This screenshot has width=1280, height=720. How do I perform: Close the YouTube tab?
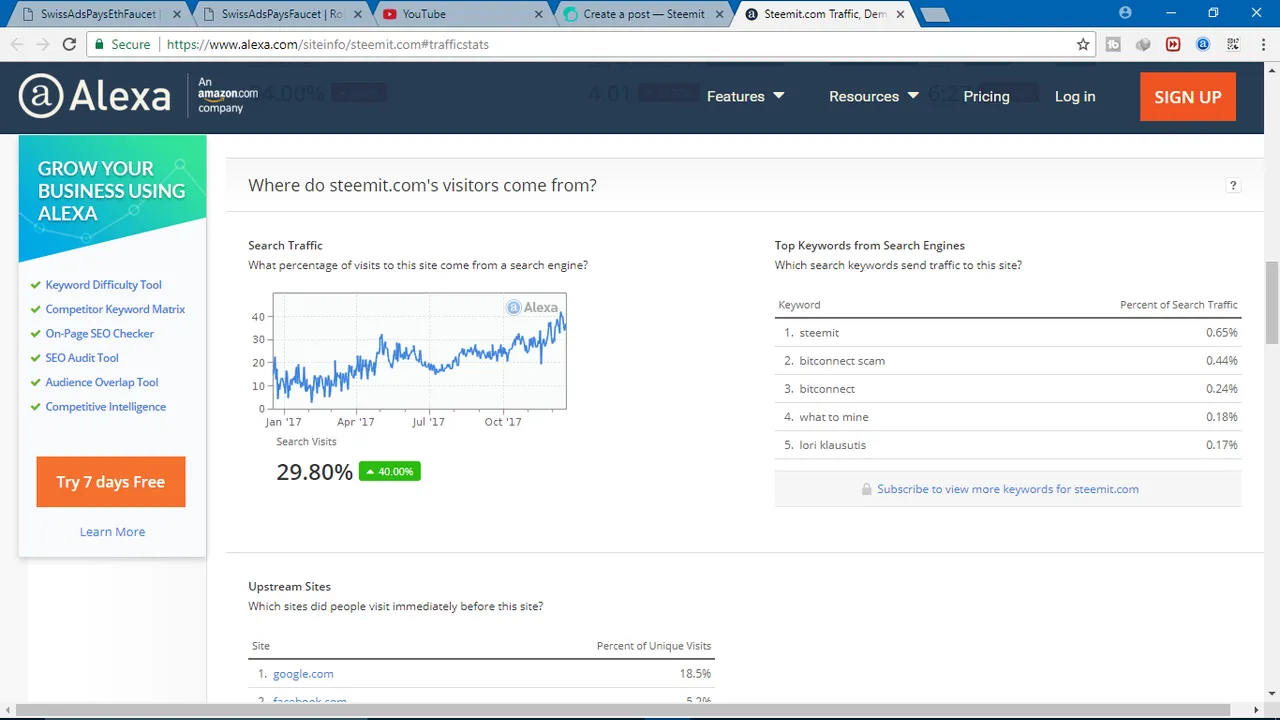(538, 15)
